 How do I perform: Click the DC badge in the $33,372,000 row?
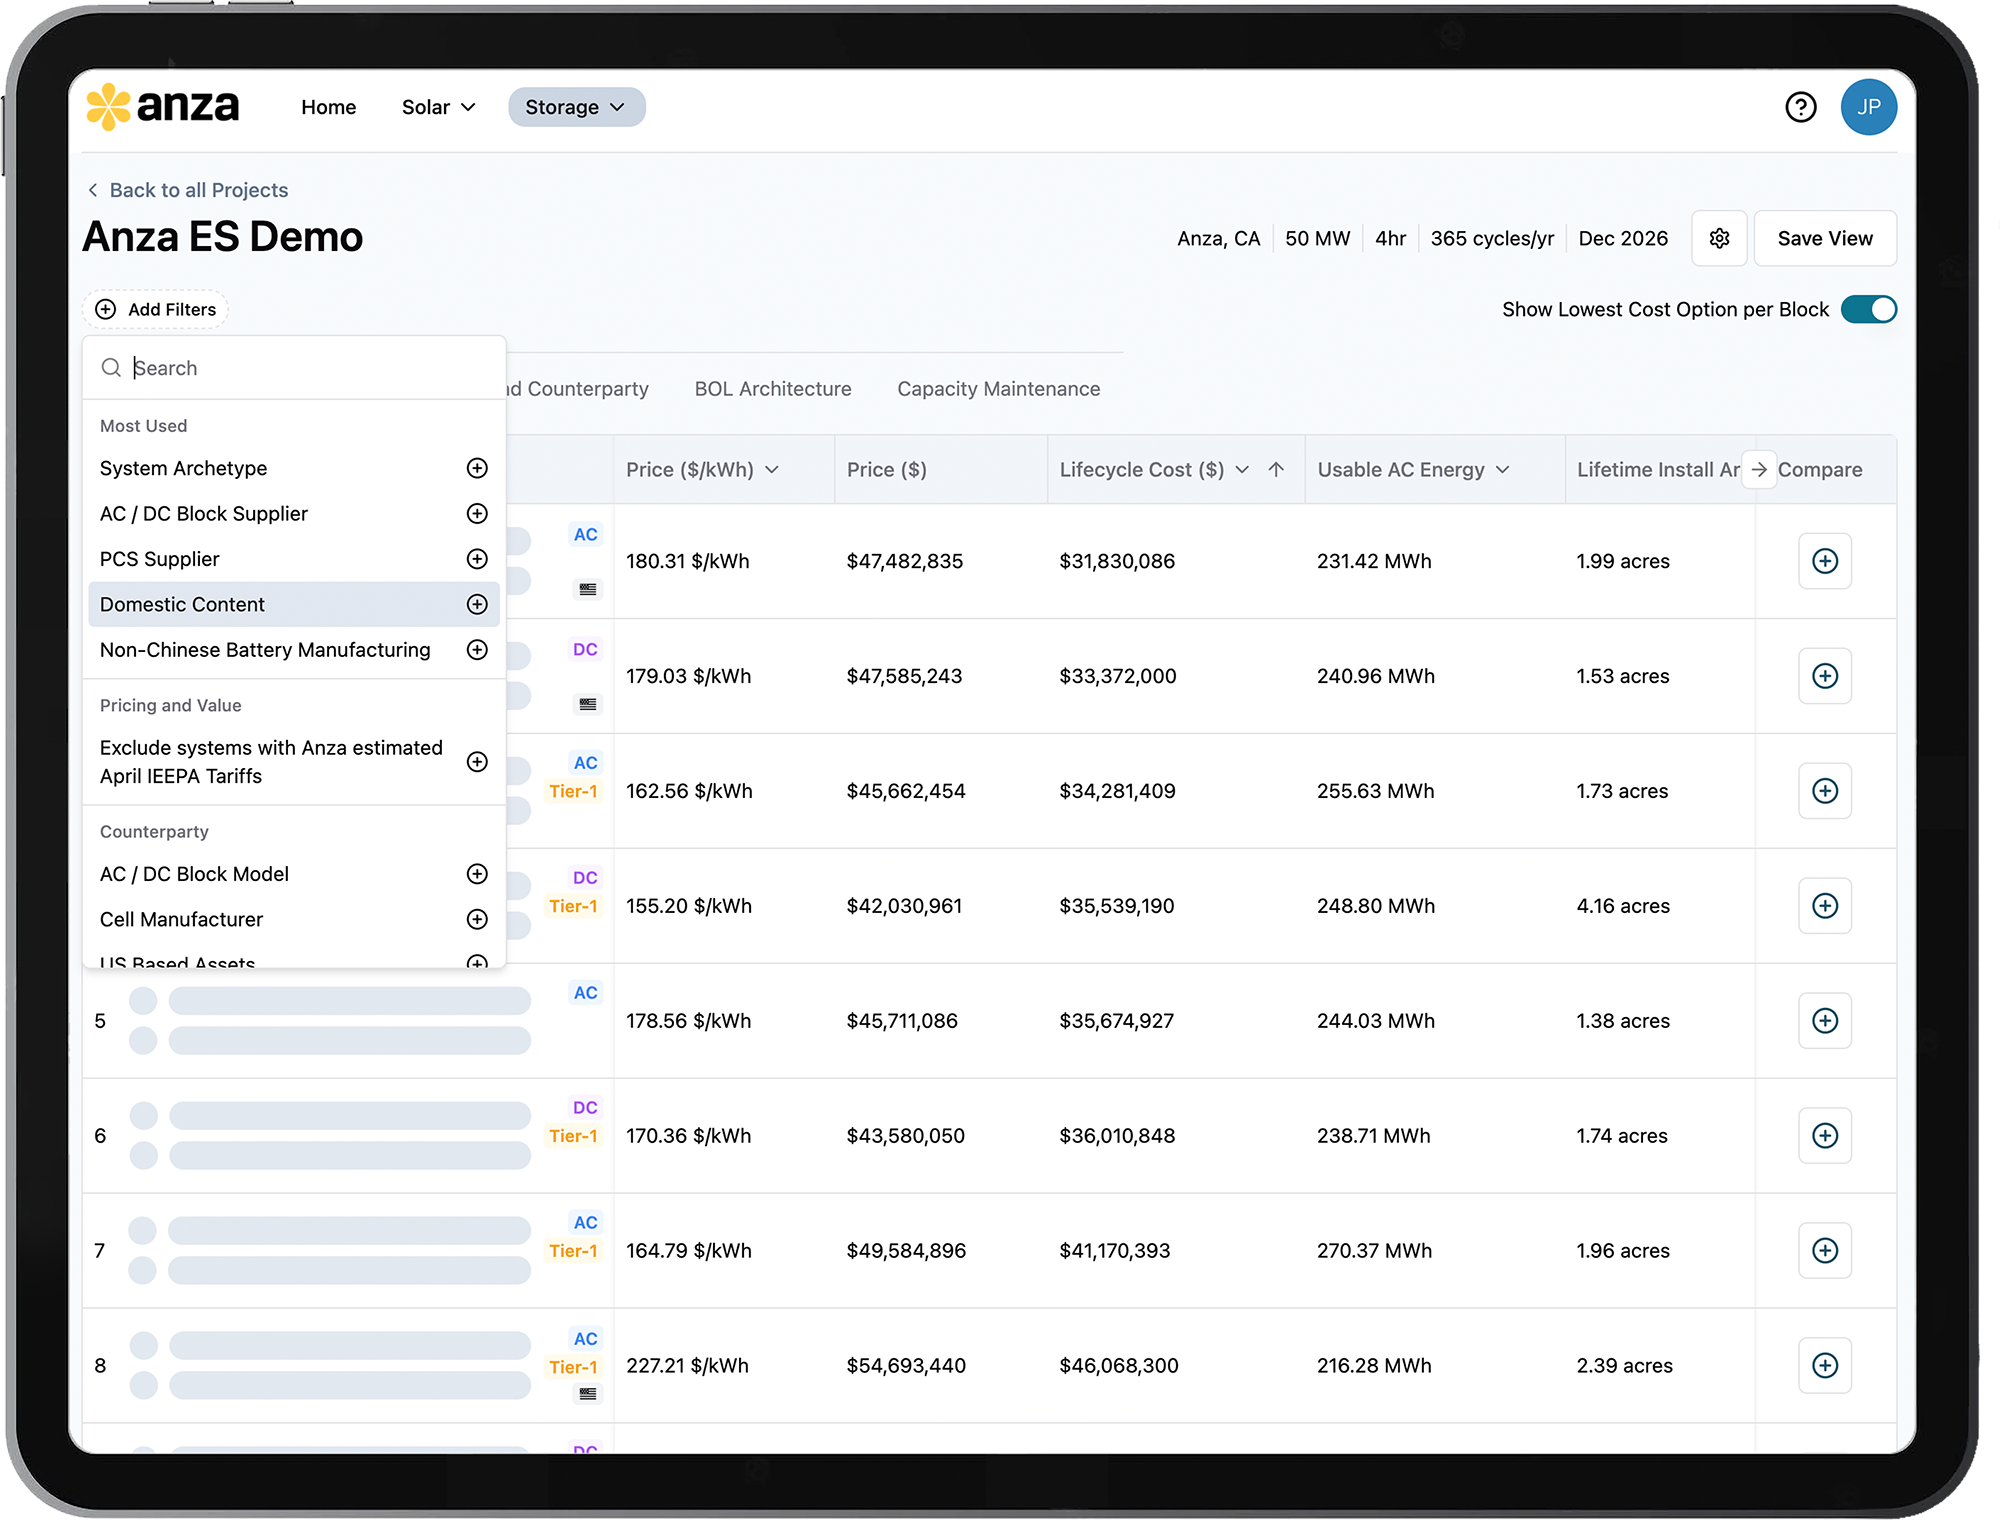coord(585,650)
